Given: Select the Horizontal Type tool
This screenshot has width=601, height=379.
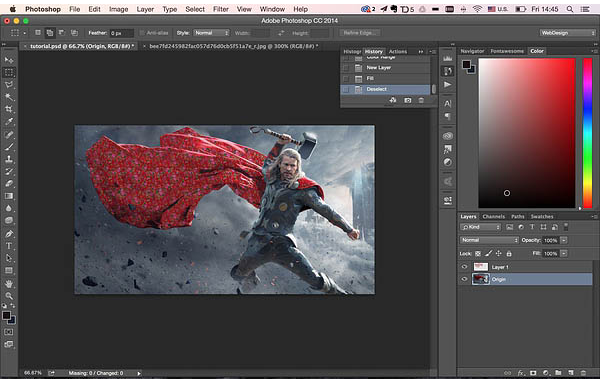Looking at the screenshot, I should (x=9, y=246).
